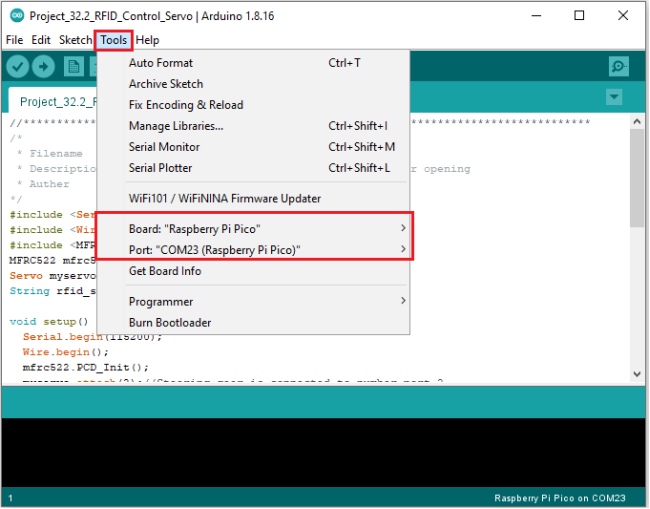Close the open Tools menu

coord(114,40)
